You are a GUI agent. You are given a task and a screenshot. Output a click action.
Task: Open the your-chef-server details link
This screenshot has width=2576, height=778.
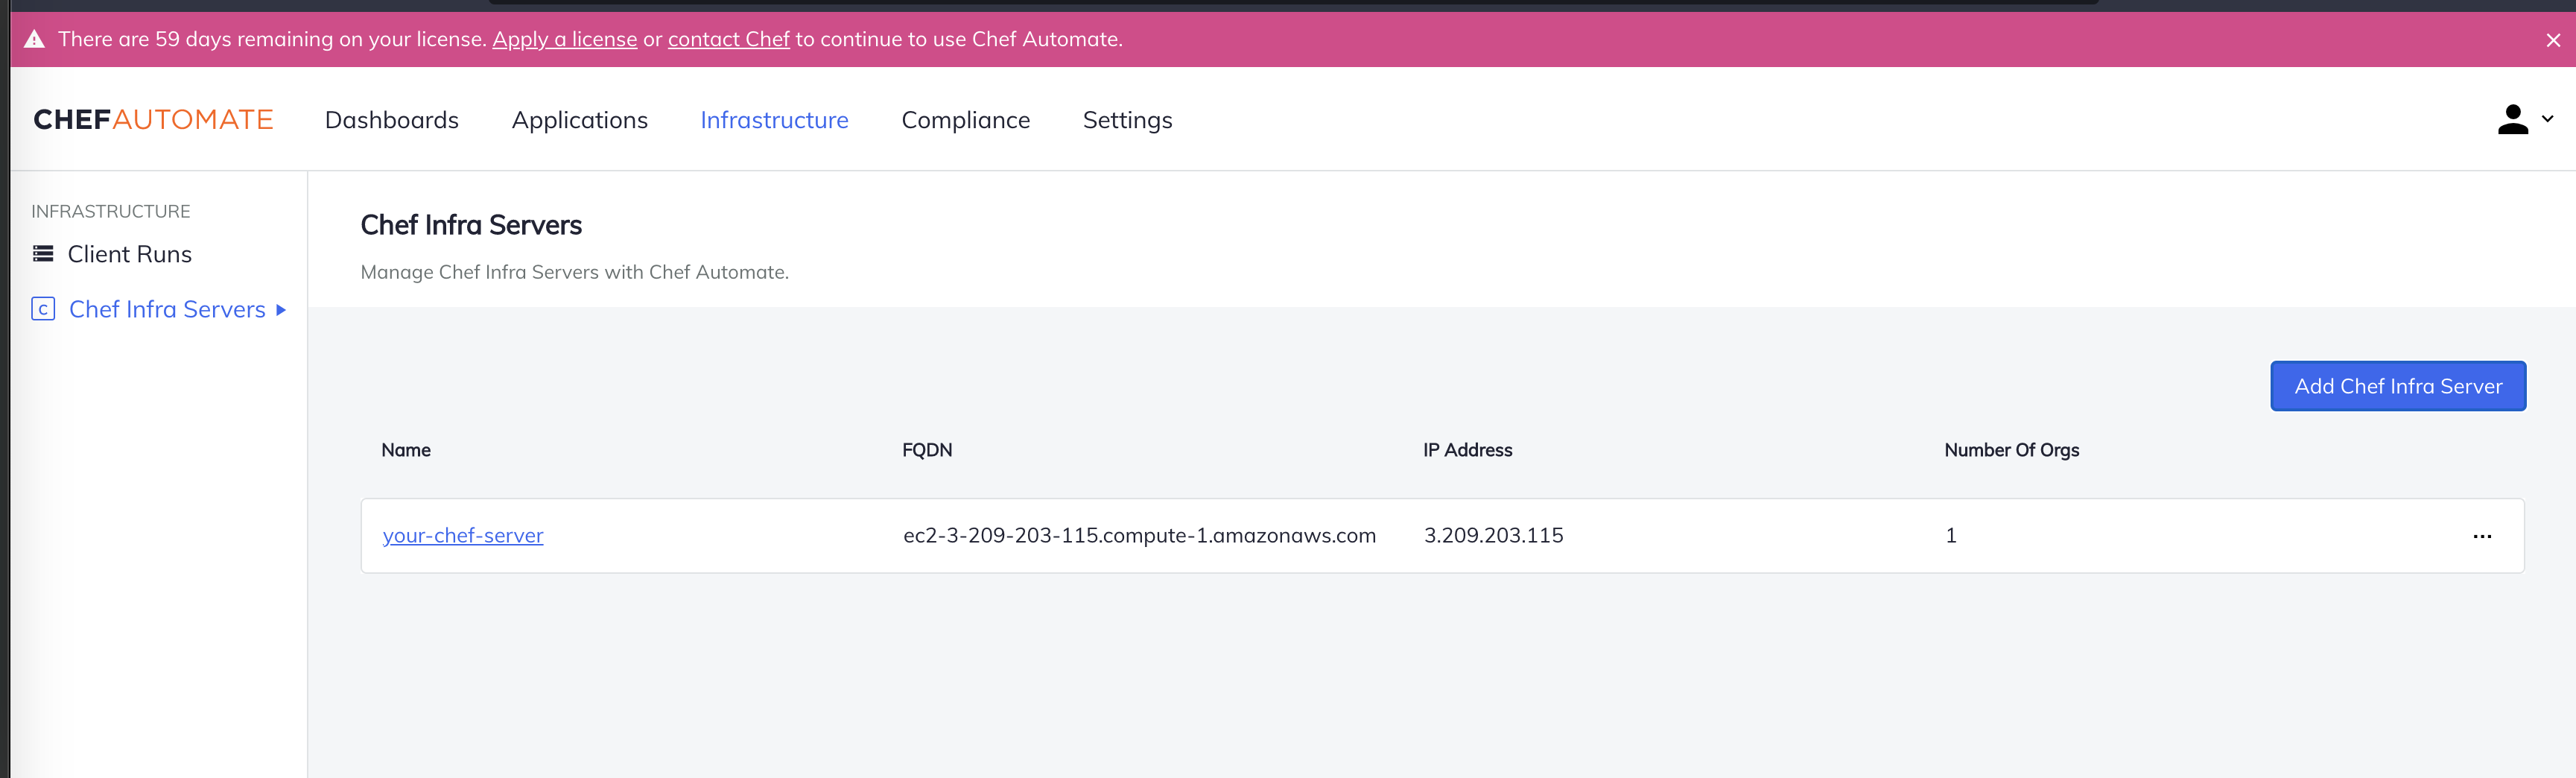tap(463, 535)
